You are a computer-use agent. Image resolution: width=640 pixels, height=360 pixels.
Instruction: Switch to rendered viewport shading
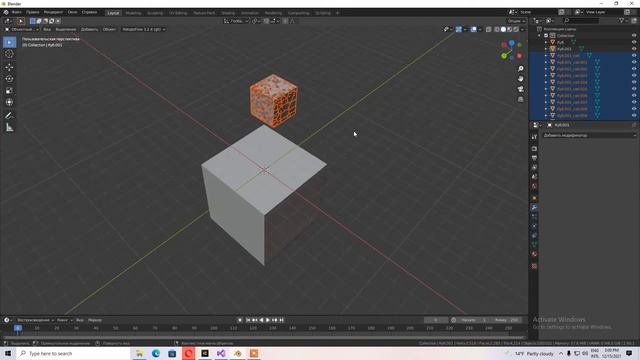pyautogui.click(x=516, y=29)
